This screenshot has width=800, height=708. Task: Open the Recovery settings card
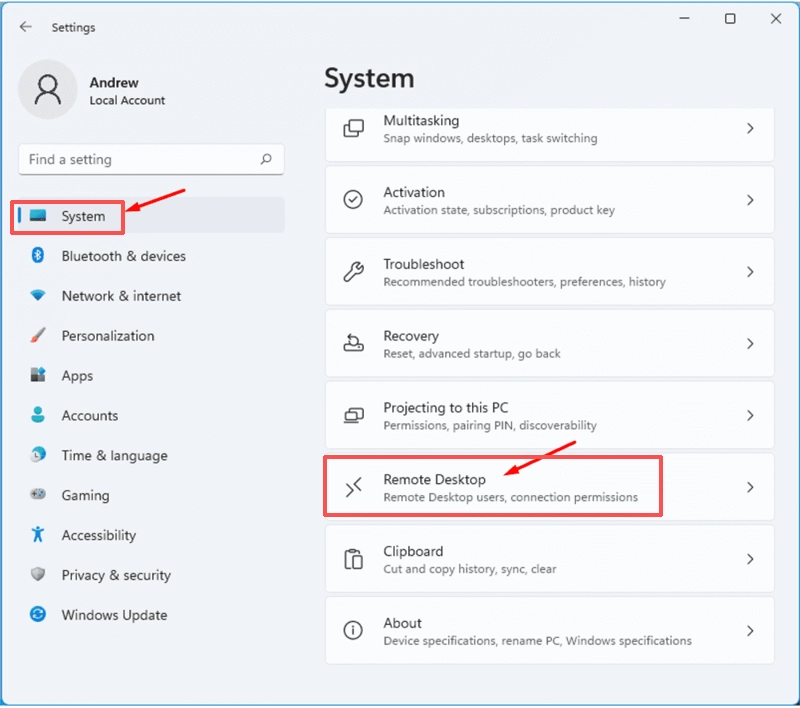click(549, 344)
